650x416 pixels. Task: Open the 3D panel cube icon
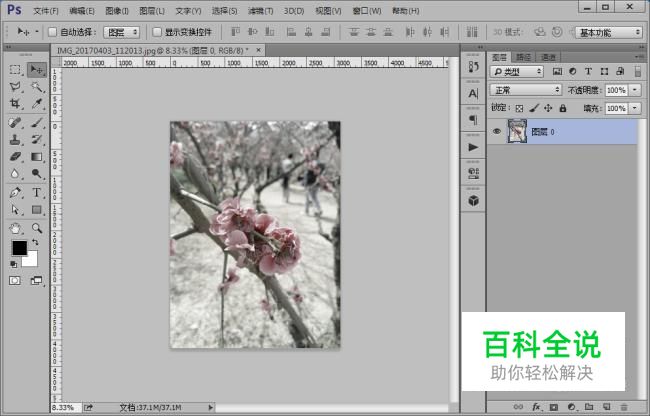pos(473,201)
